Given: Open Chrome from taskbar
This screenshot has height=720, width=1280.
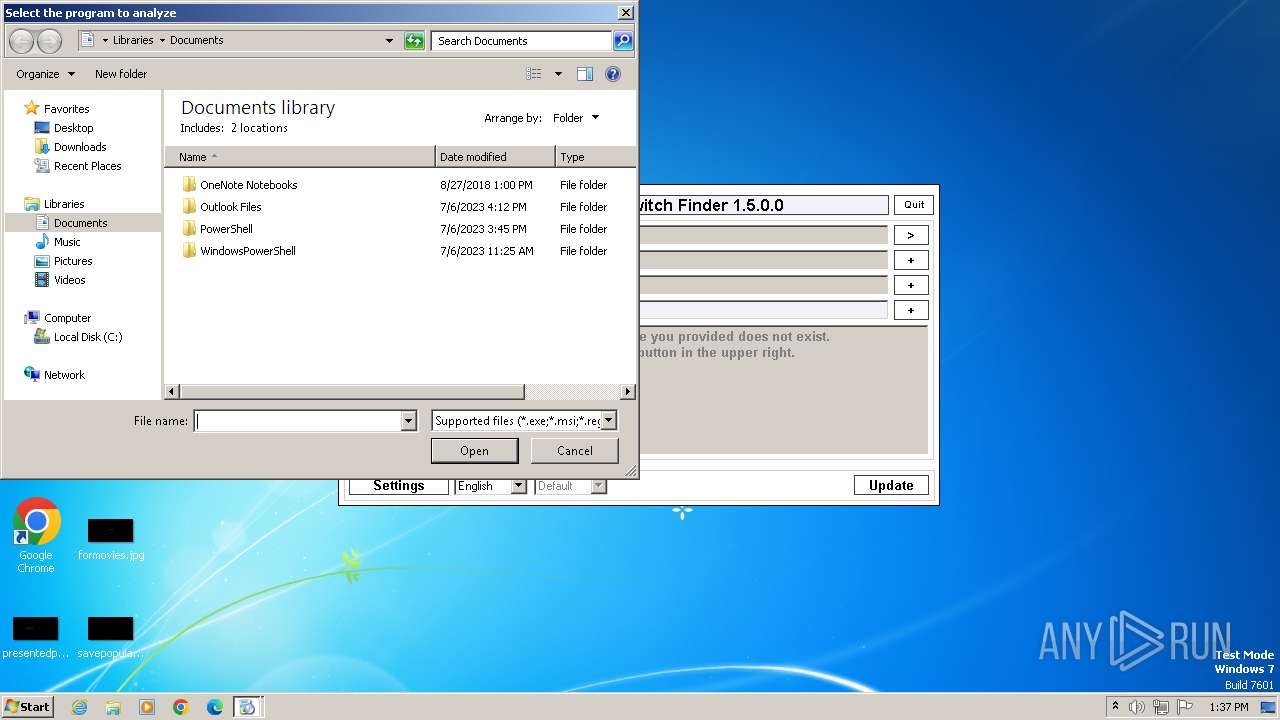Looking at the screenshot, I should point(181,707).
